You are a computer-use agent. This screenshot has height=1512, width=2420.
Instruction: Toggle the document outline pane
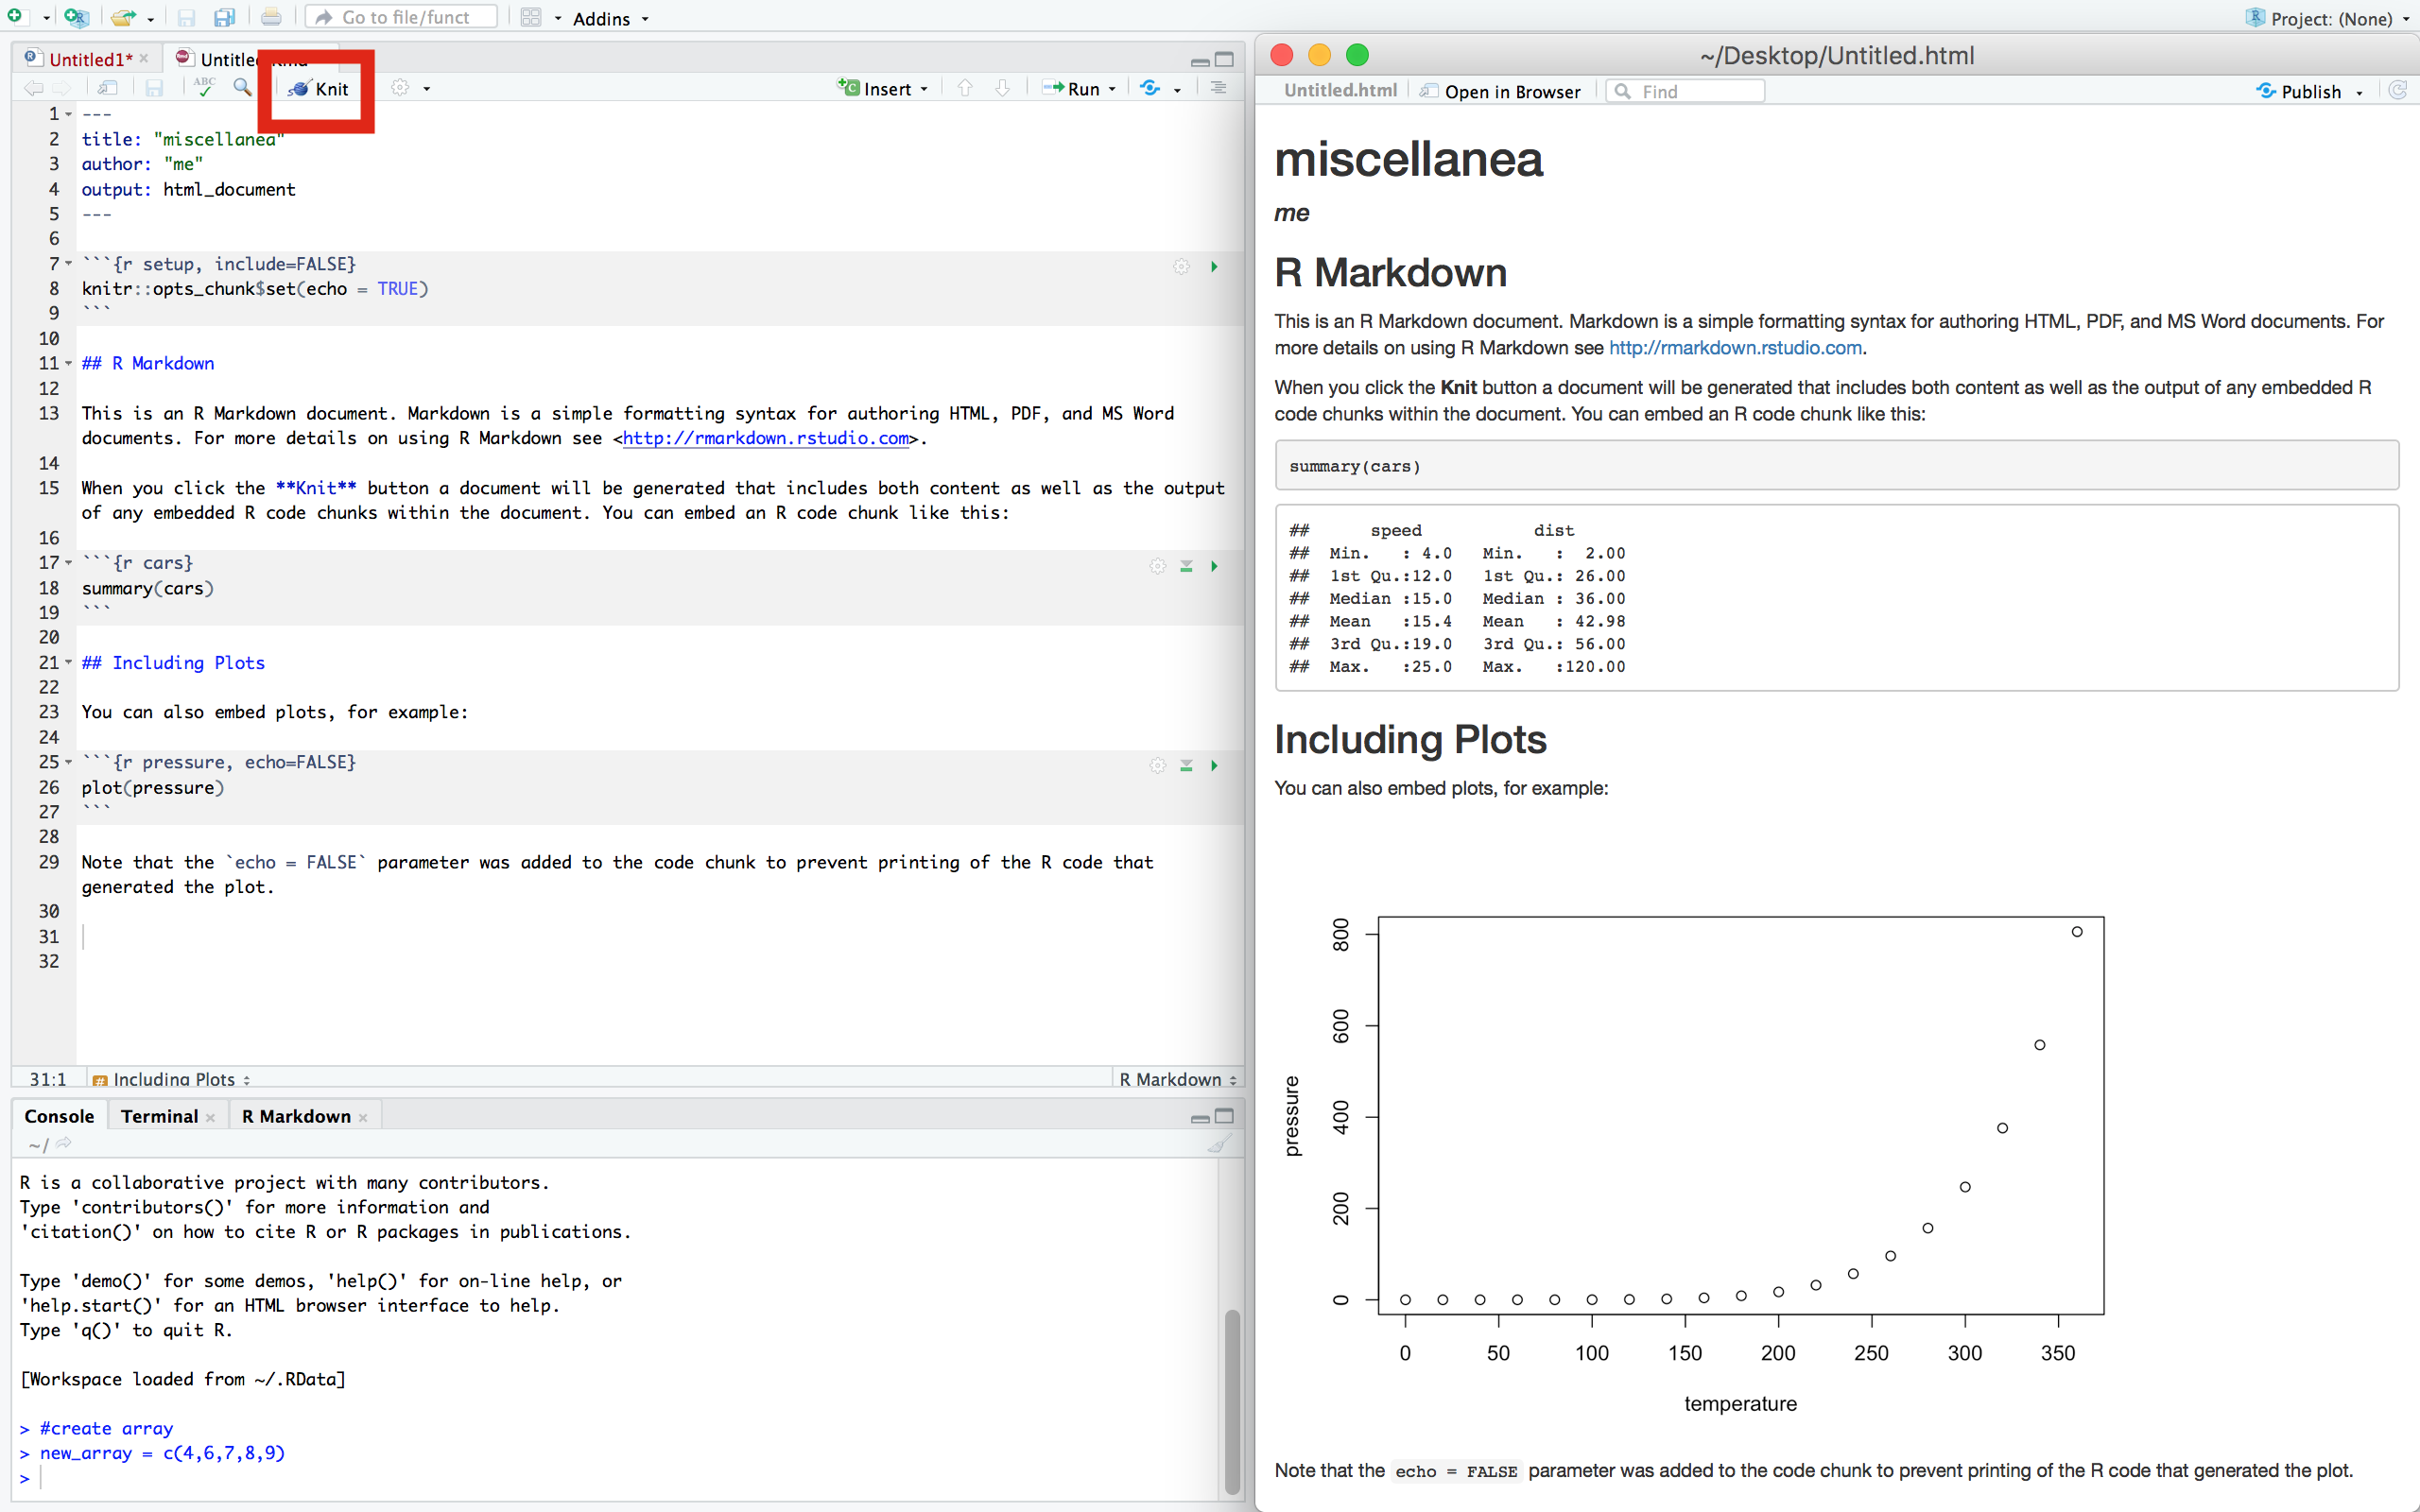[x=1218, y=88]
